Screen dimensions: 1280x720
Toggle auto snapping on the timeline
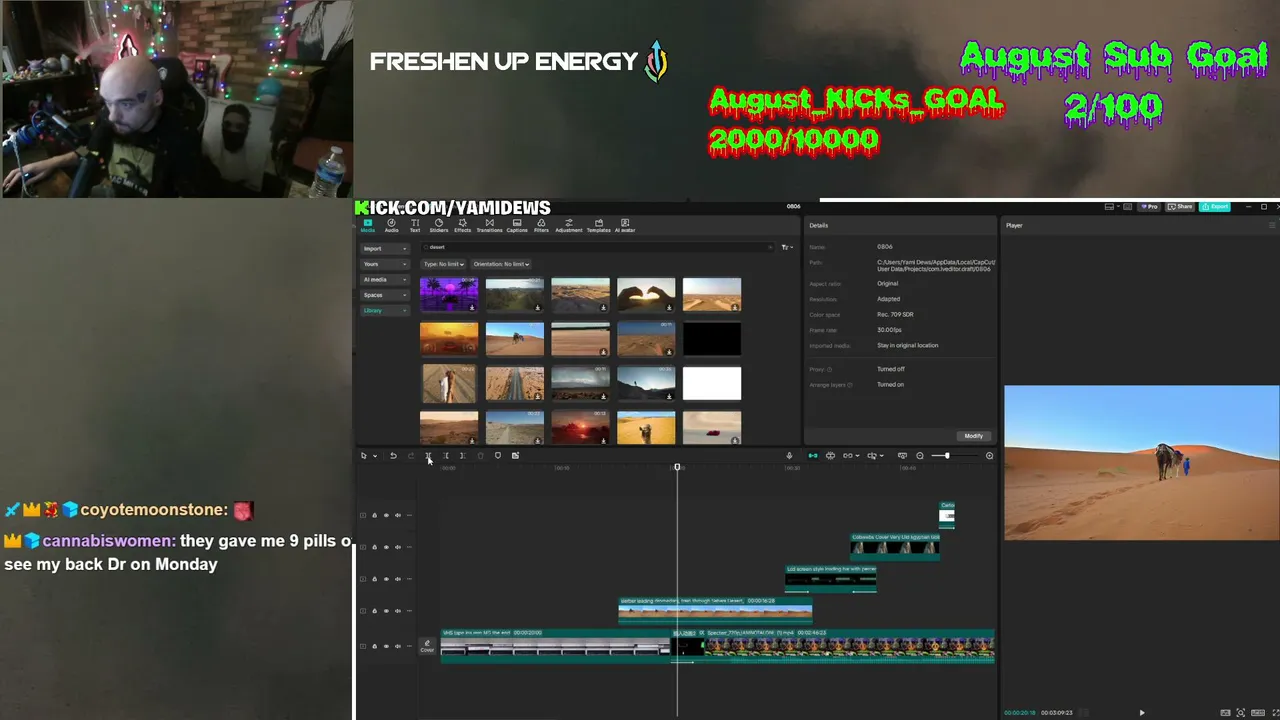[830, 456]
